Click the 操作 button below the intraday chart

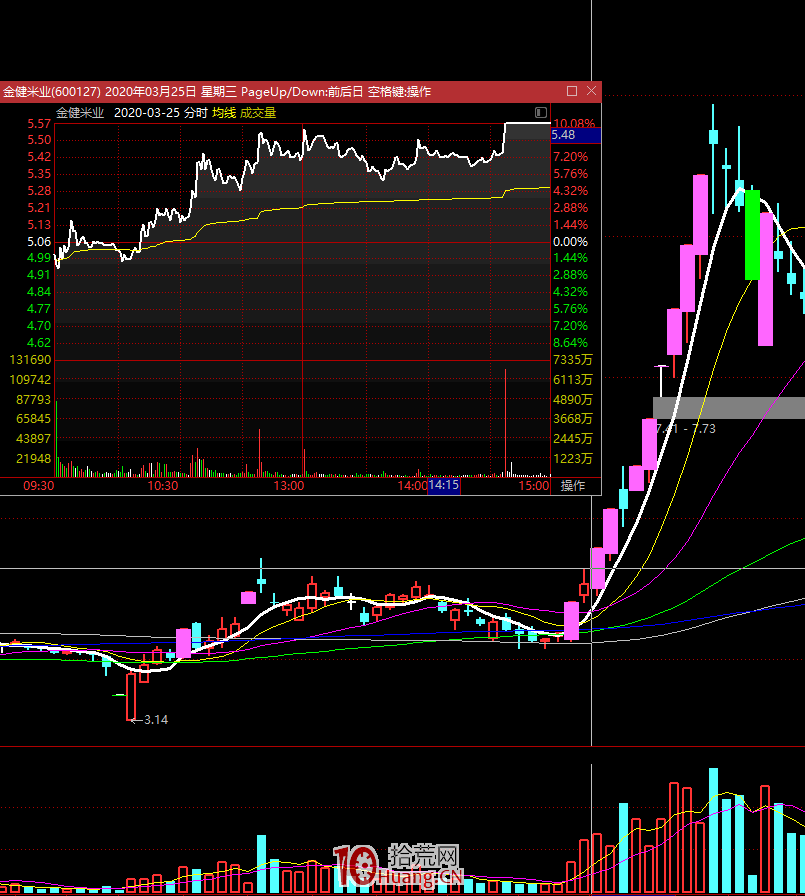click(x=573, y=486)
